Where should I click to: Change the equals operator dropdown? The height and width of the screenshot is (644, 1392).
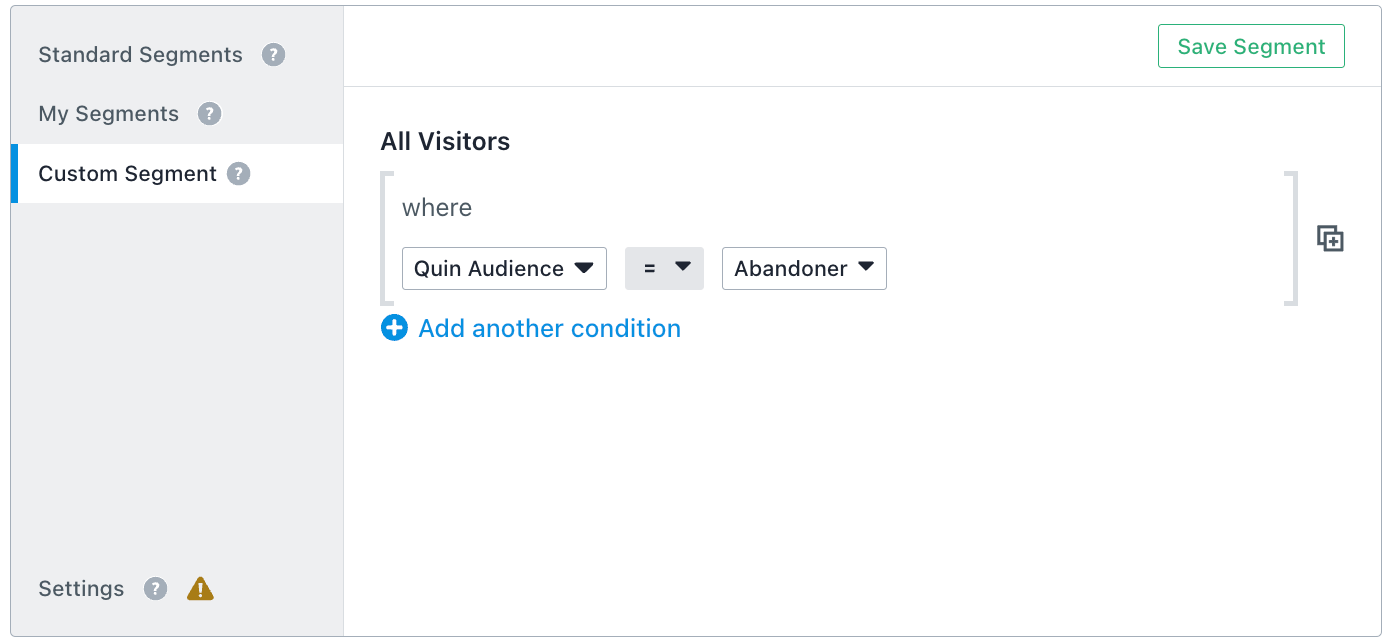click(664, 269)
